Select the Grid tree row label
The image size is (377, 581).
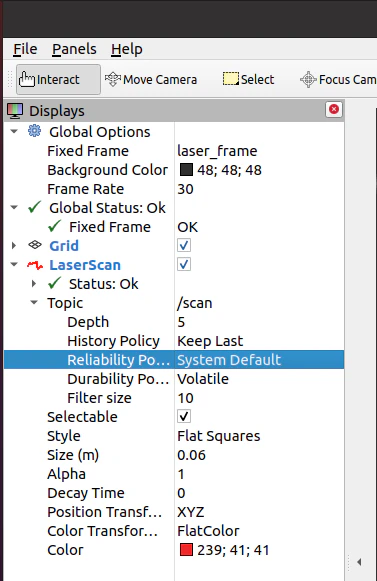[64, 246]
